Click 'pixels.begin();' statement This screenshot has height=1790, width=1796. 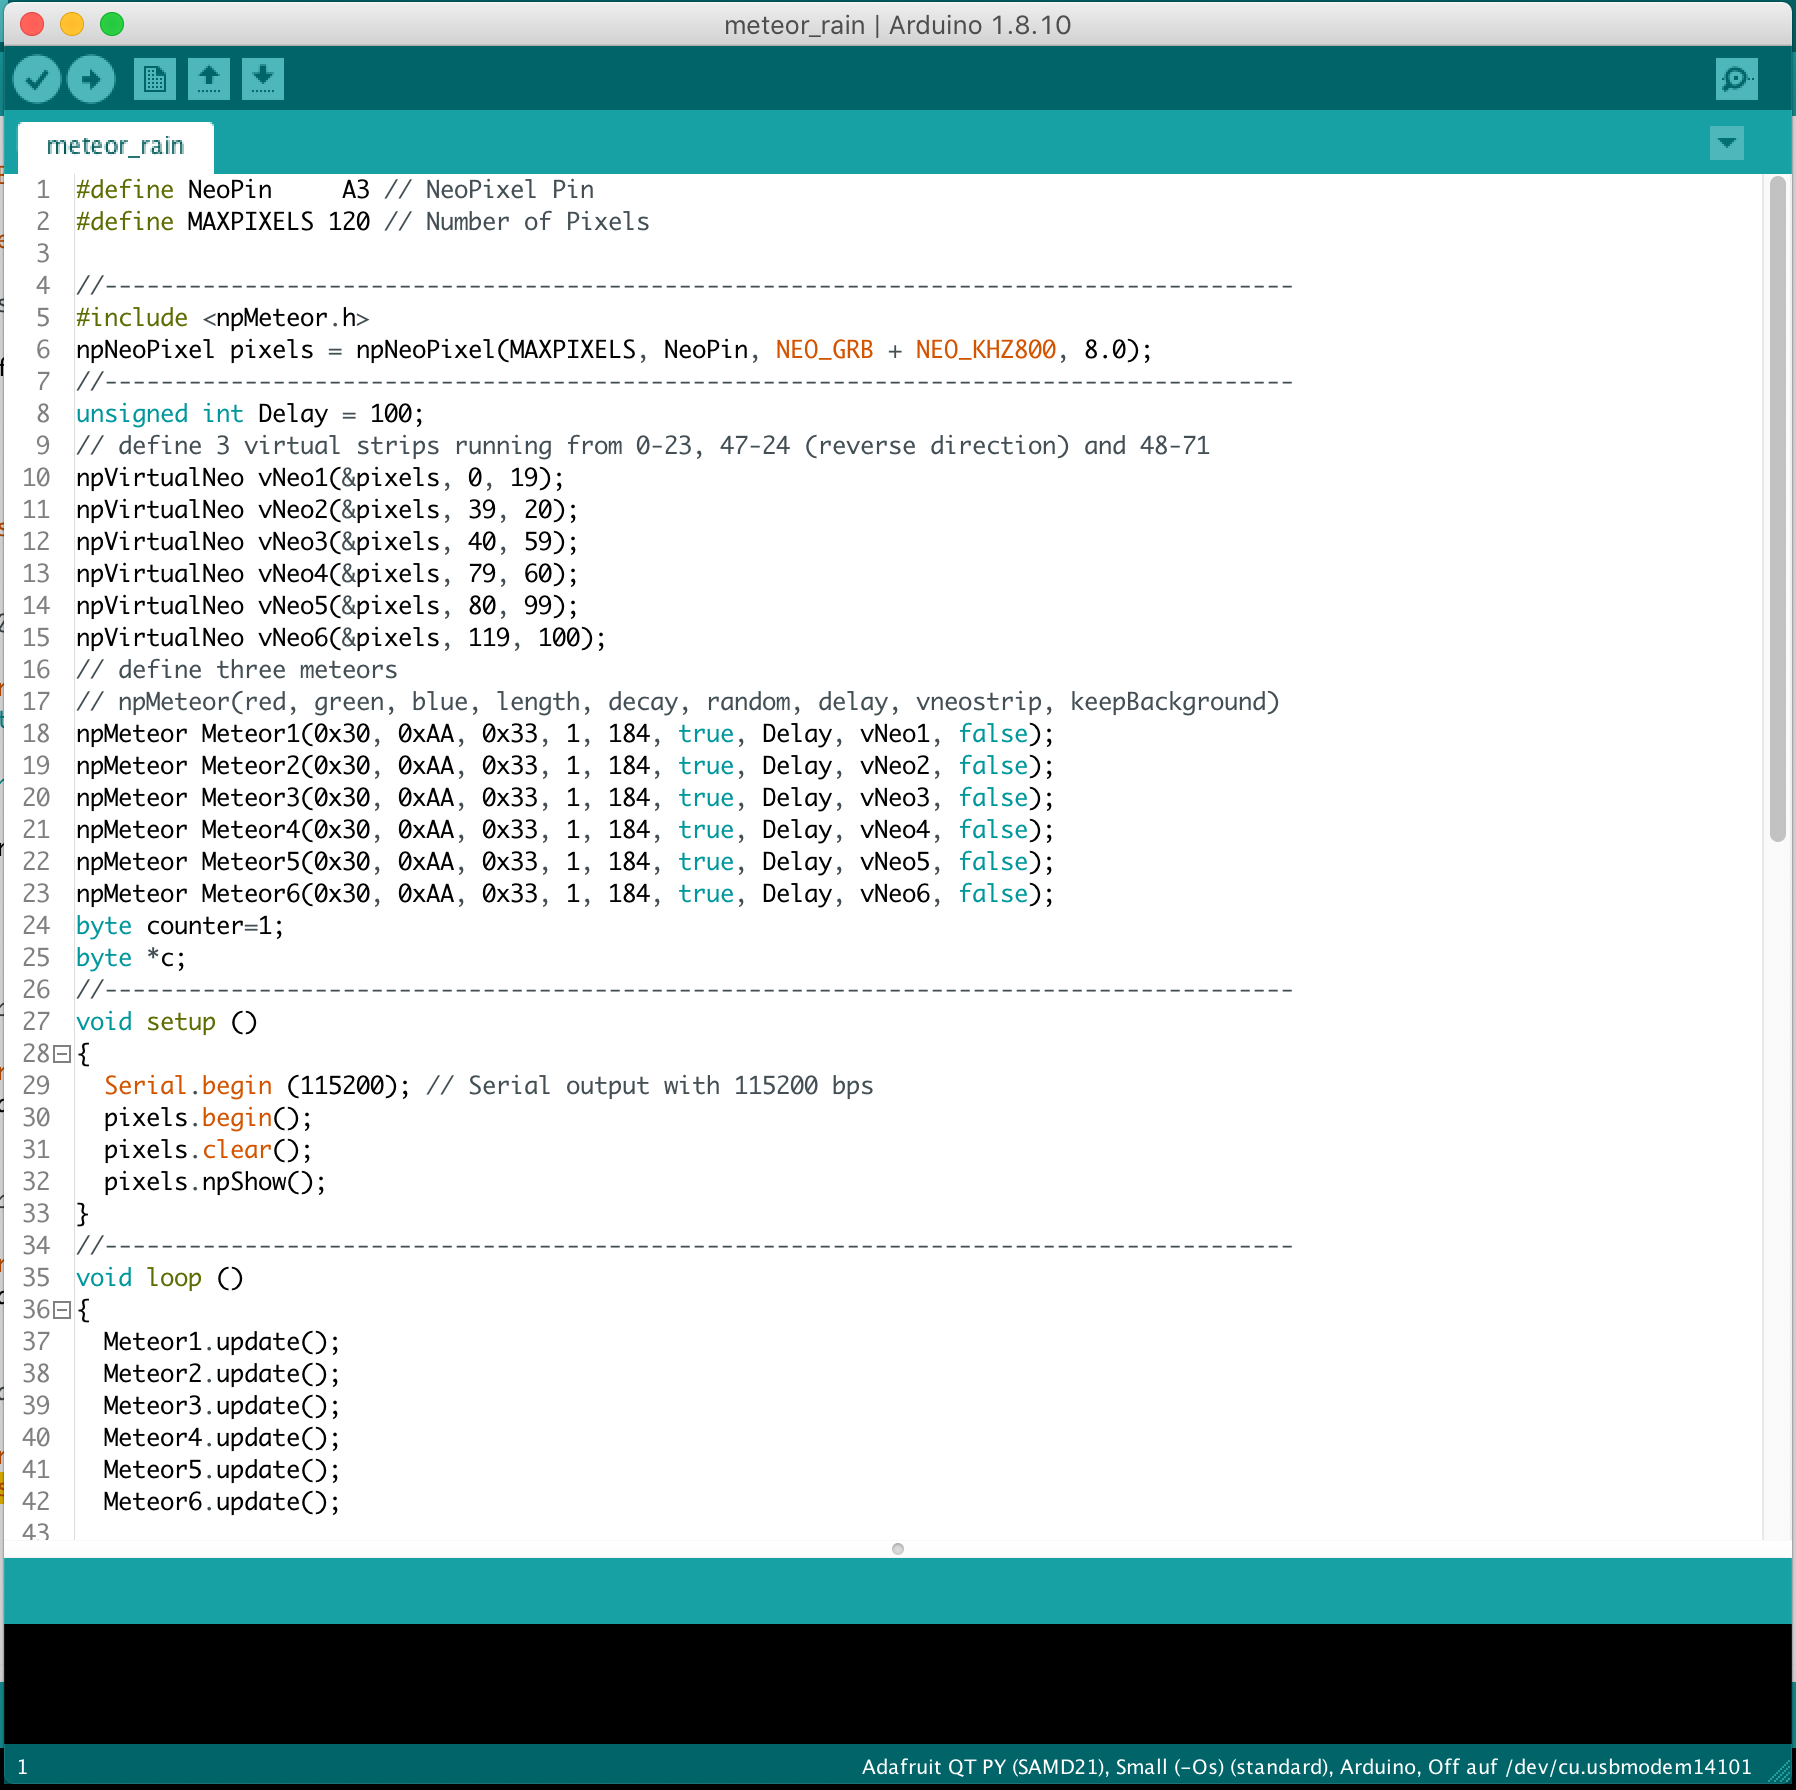[208, 1118]
